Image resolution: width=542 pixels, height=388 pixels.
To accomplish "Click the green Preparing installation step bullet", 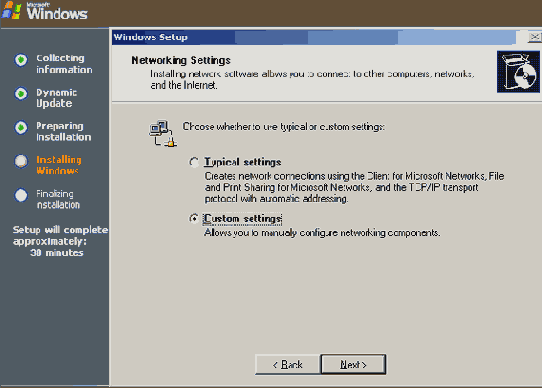I will pos(21,127).
